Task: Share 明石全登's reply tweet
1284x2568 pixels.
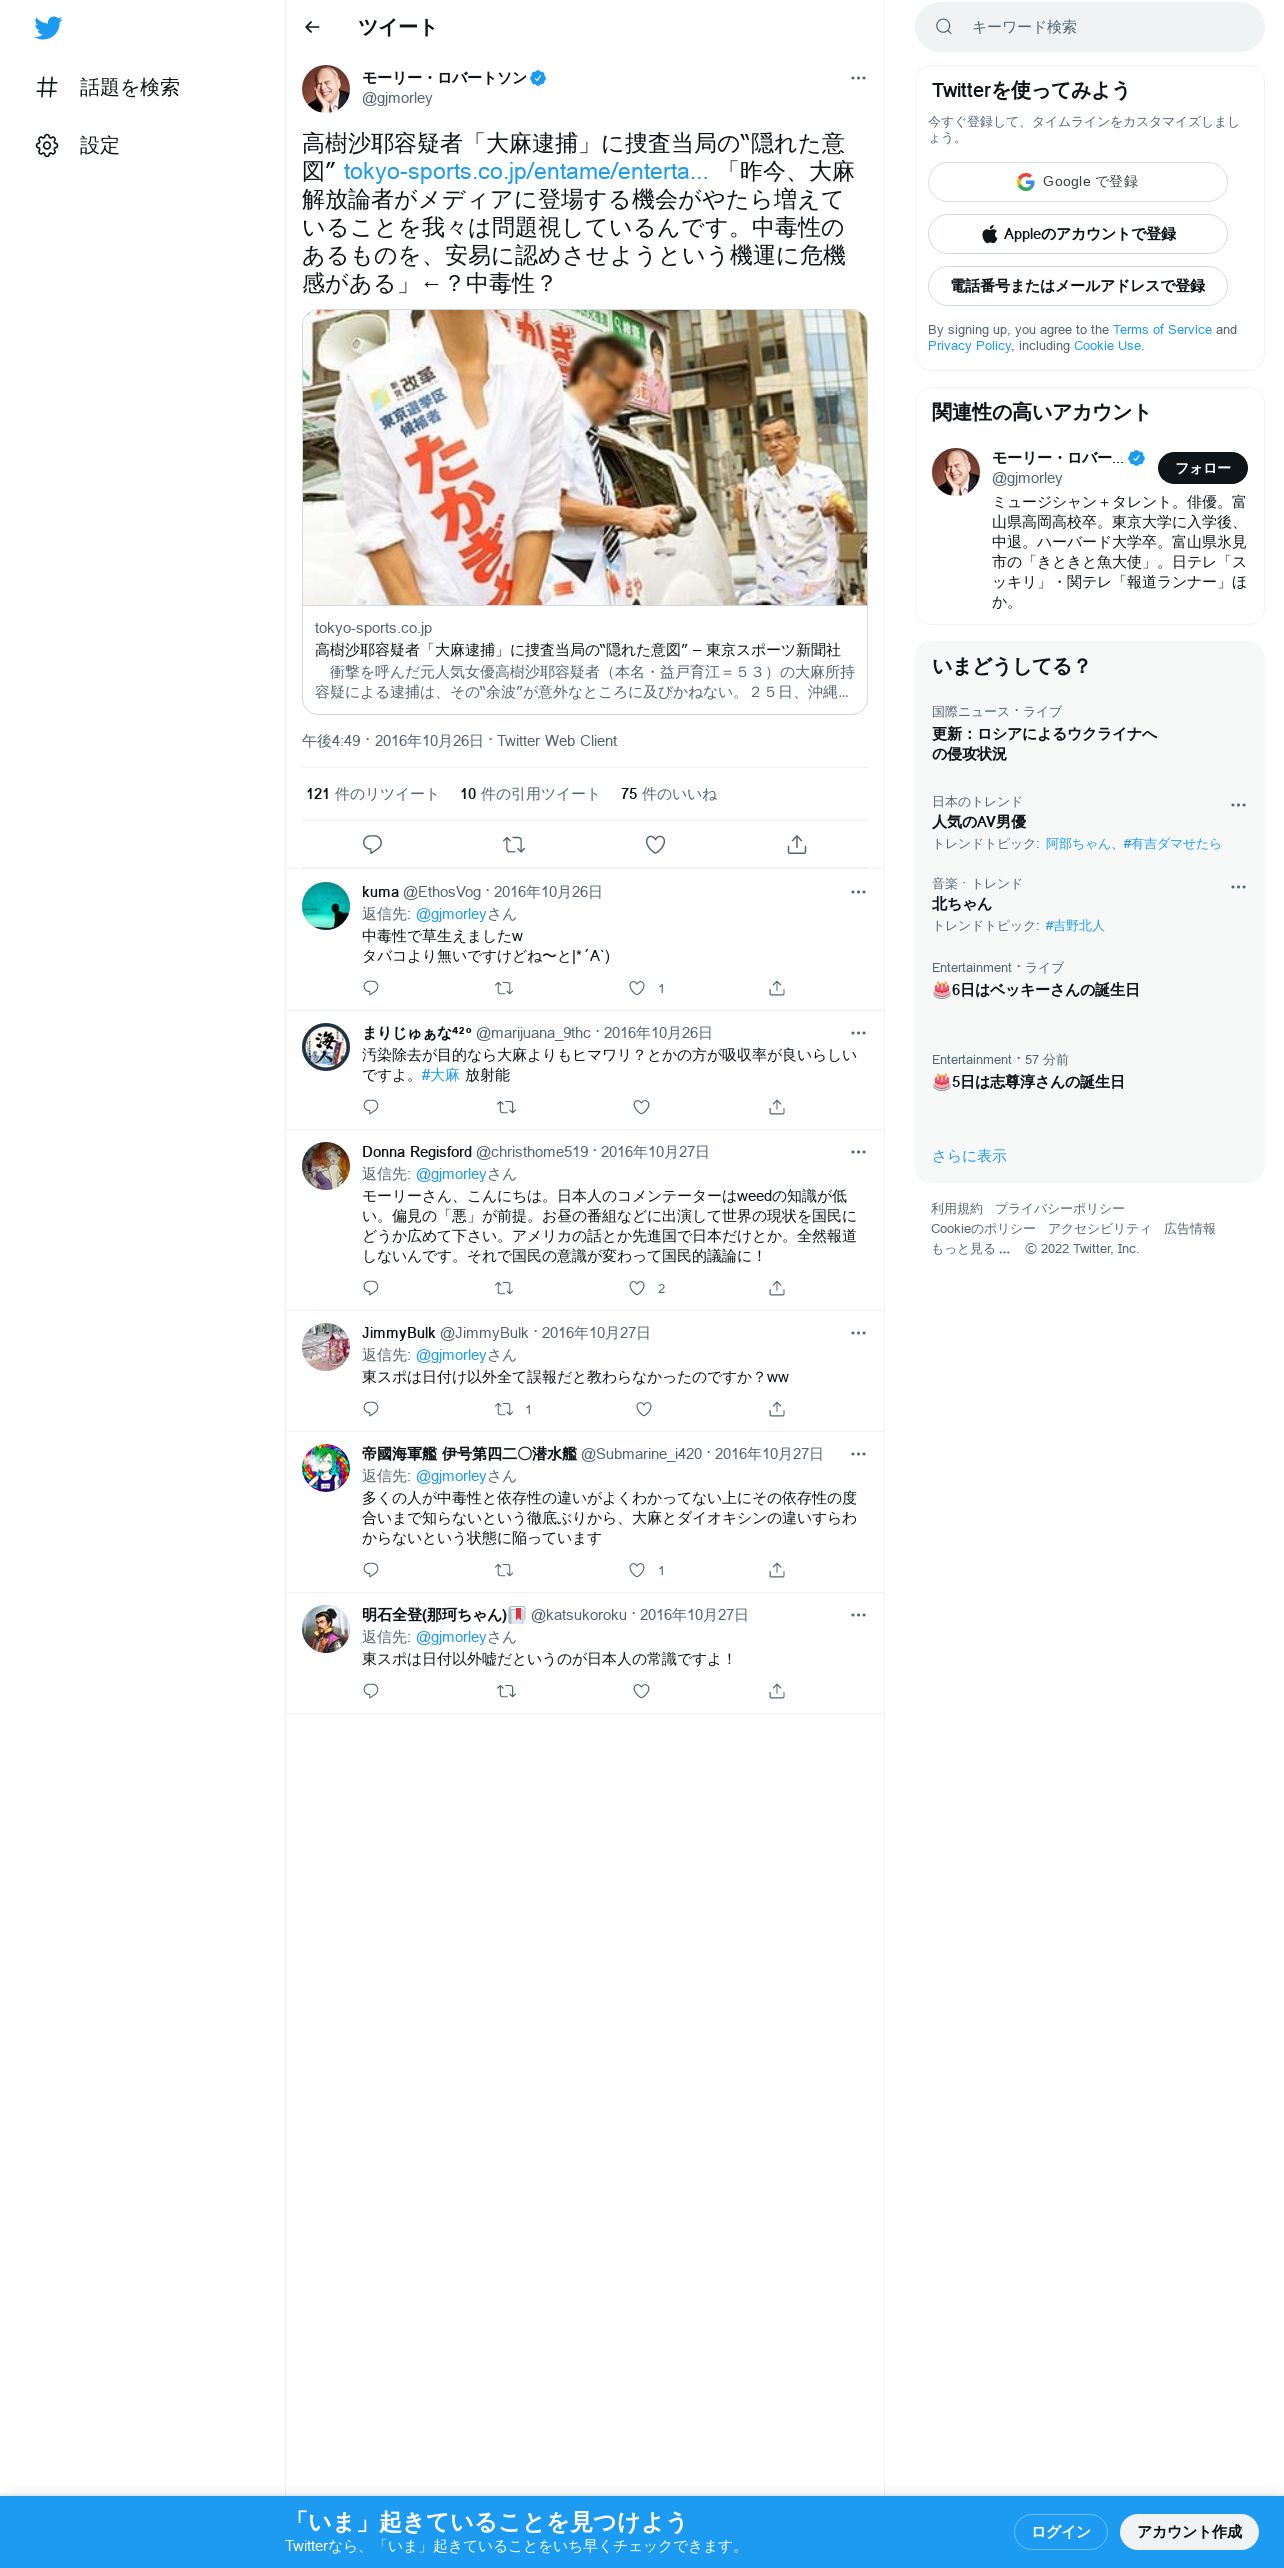Action: pos(777,1691)
